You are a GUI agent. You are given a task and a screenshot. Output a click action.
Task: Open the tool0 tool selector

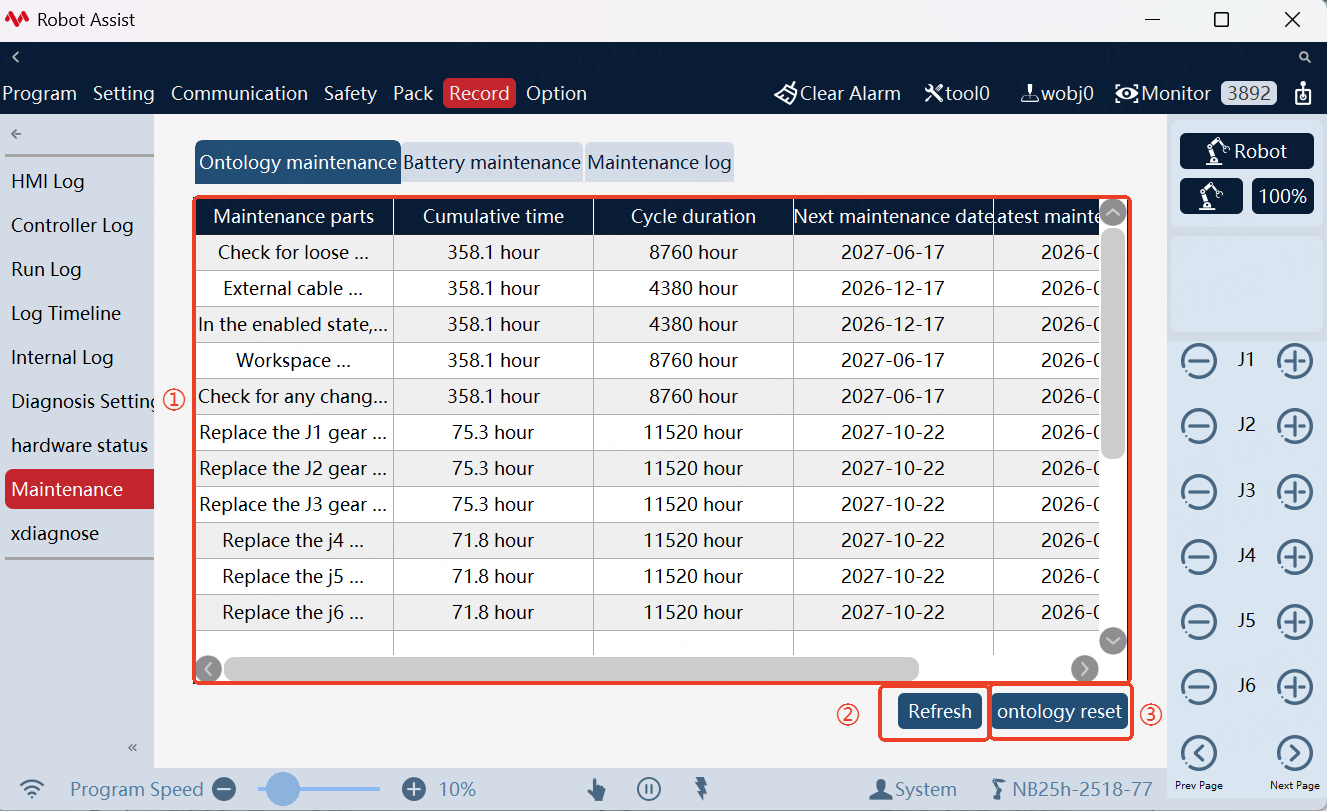pos(957,93)
